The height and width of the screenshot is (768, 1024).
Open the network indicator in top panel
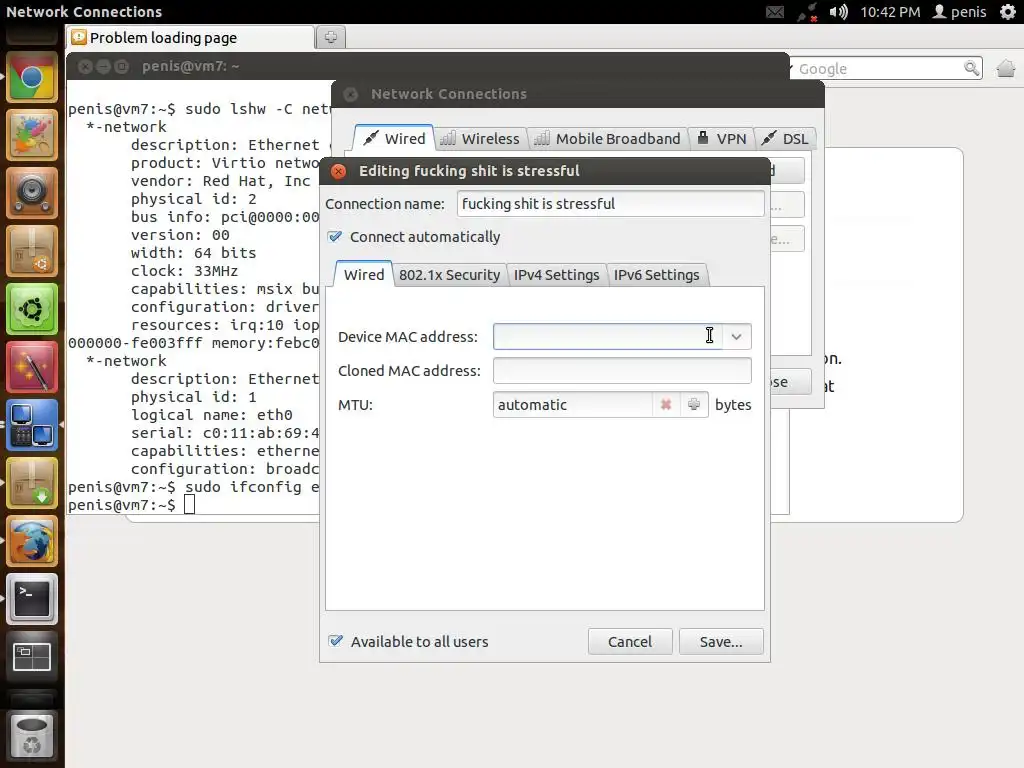[807, 12]
